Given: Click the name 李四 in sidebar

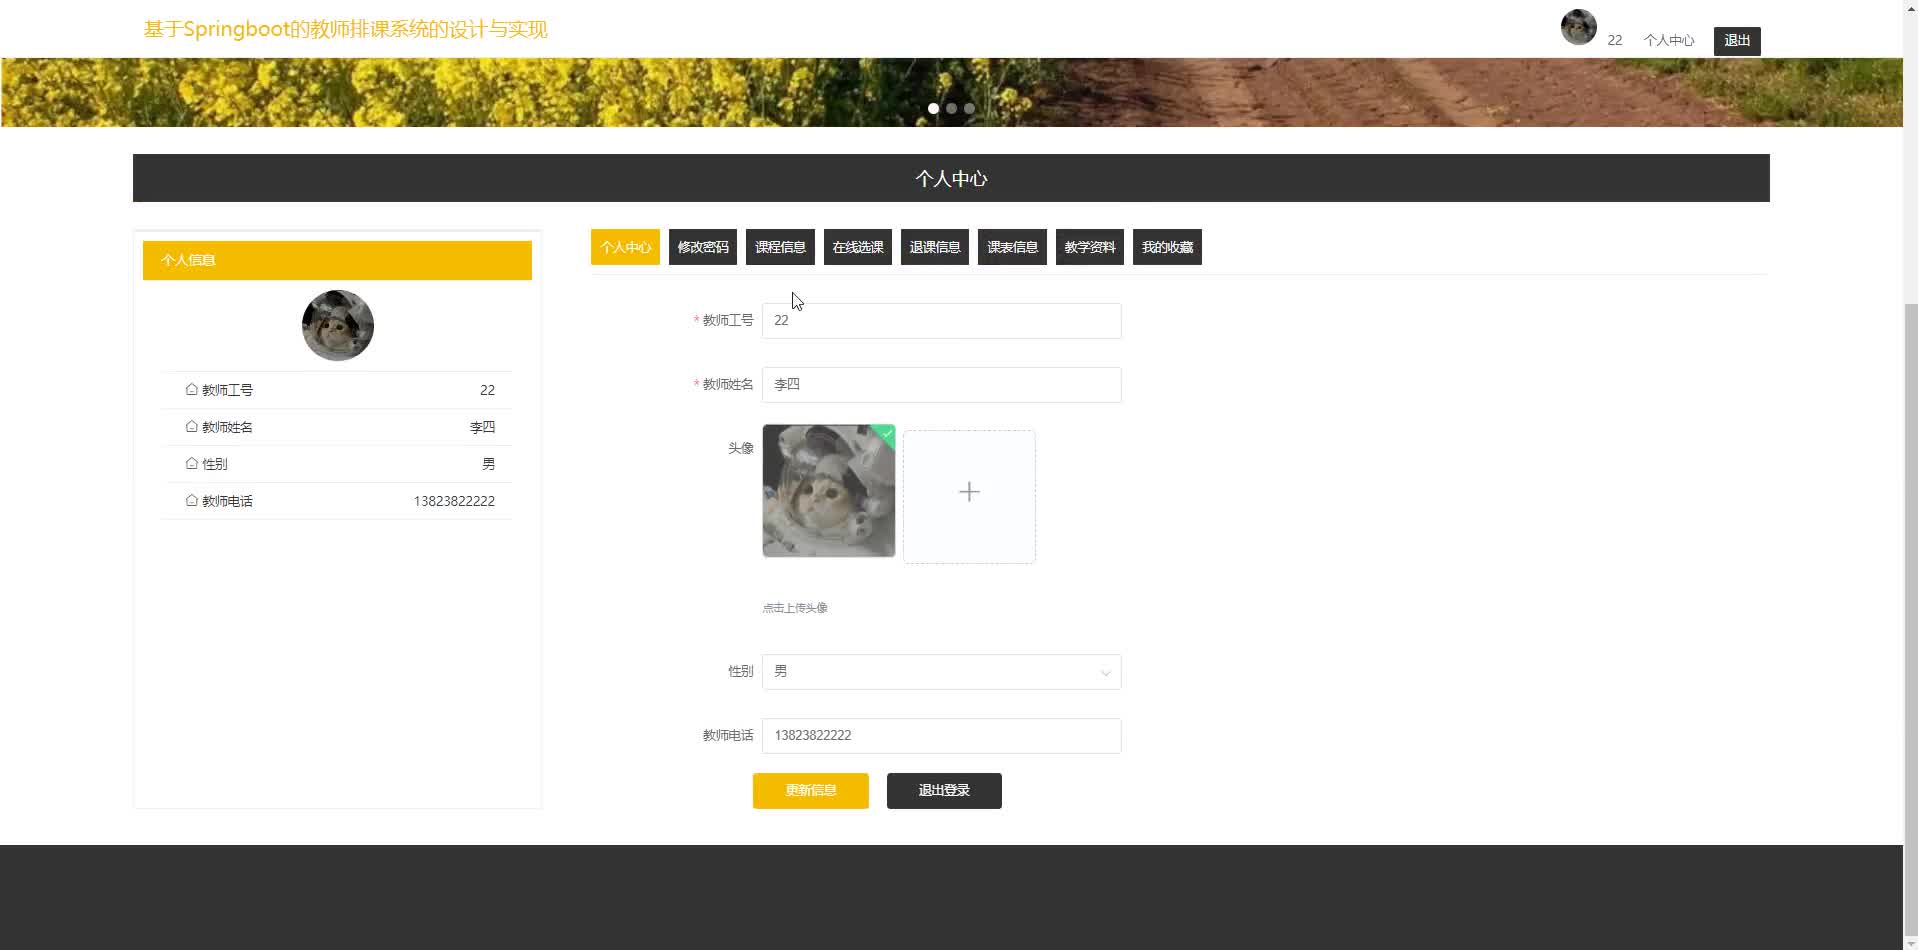Looking at the screenshot, I should (x=482, y=427).
